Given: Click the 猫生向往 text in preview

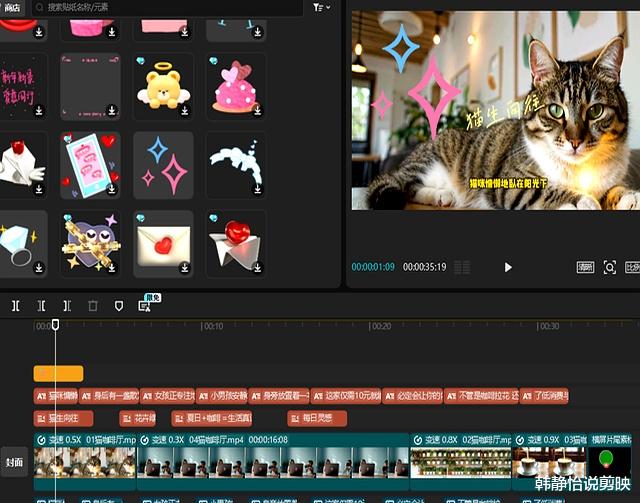Looking at the screenshot, I should pos(505,112).
